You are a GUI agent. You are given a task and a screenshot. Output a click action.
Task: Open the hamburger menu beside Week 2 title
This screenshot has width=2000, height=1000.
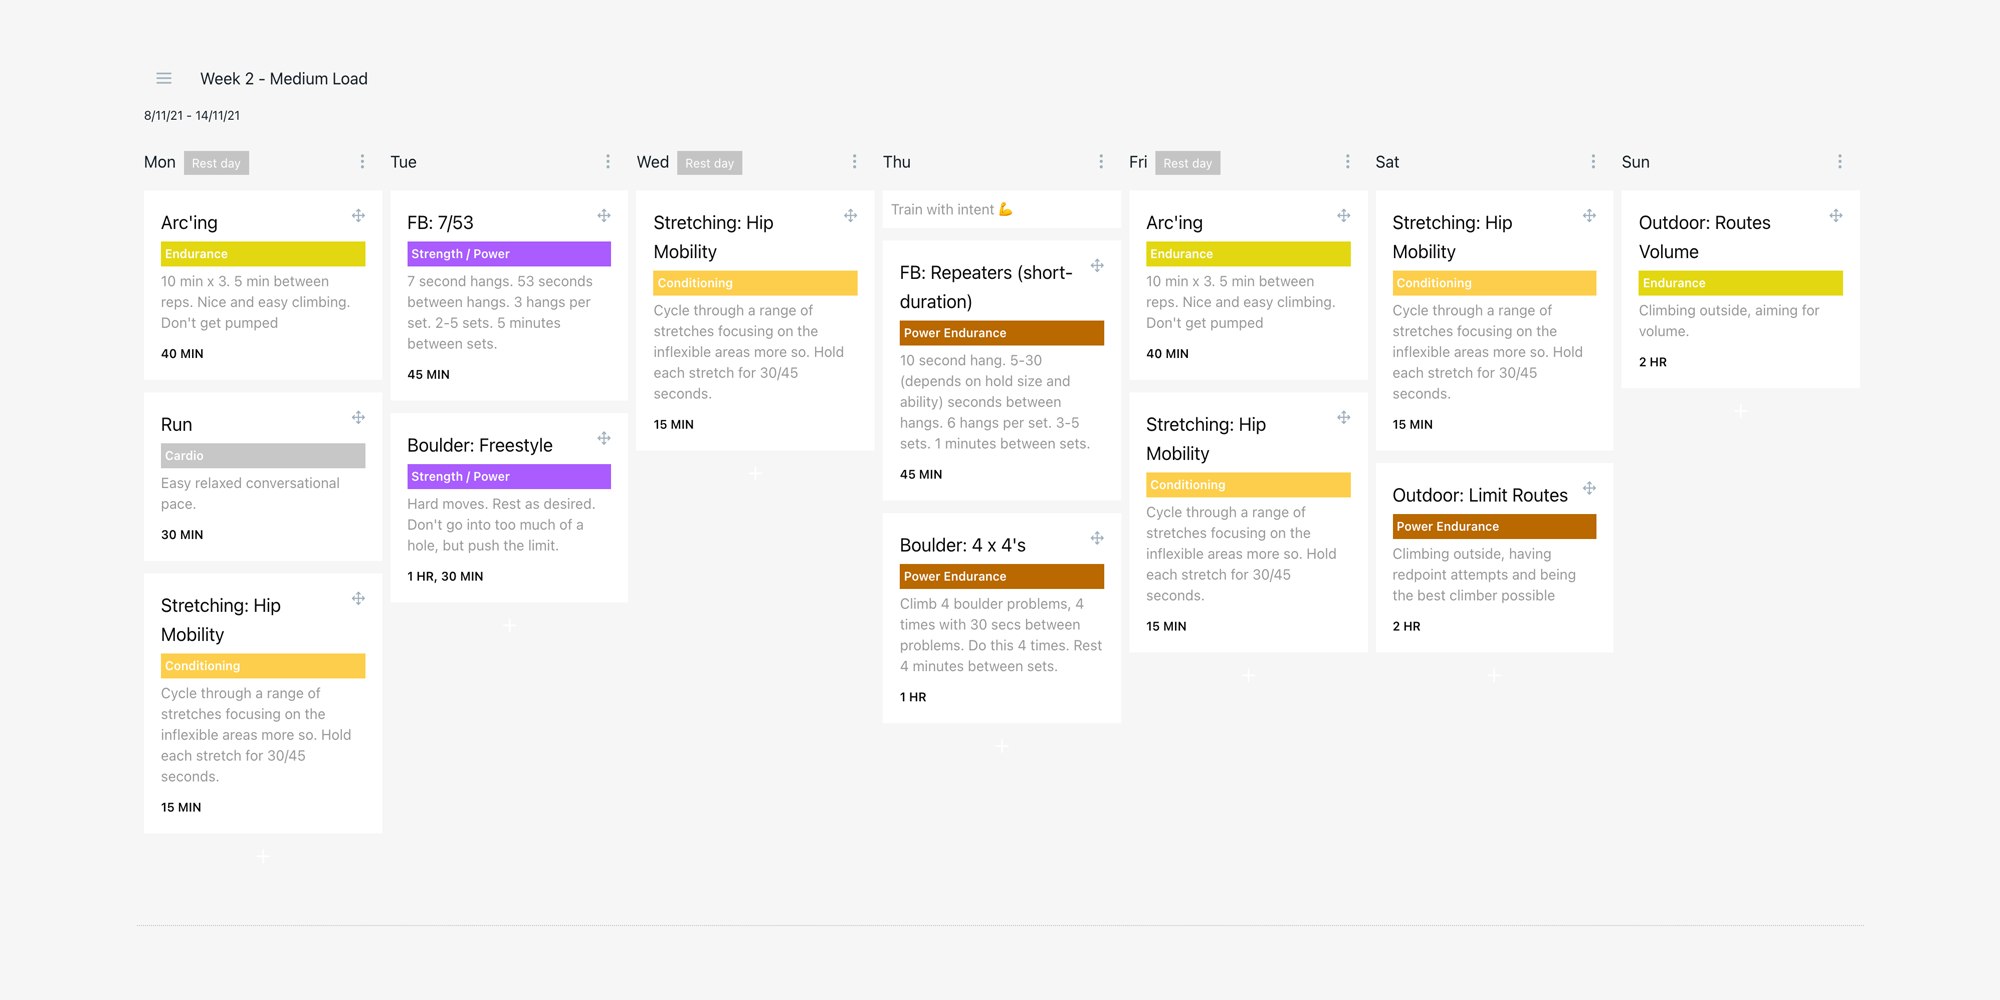(x=164, y=78)
